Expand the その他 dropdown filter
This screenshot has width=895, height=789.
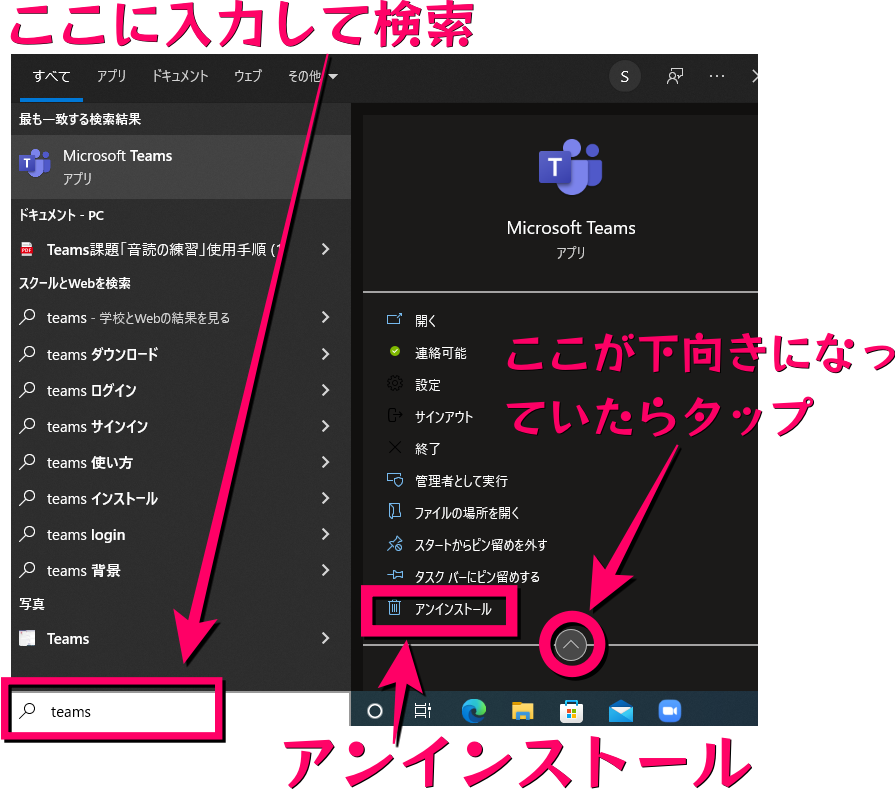click(x=313, y=76)
